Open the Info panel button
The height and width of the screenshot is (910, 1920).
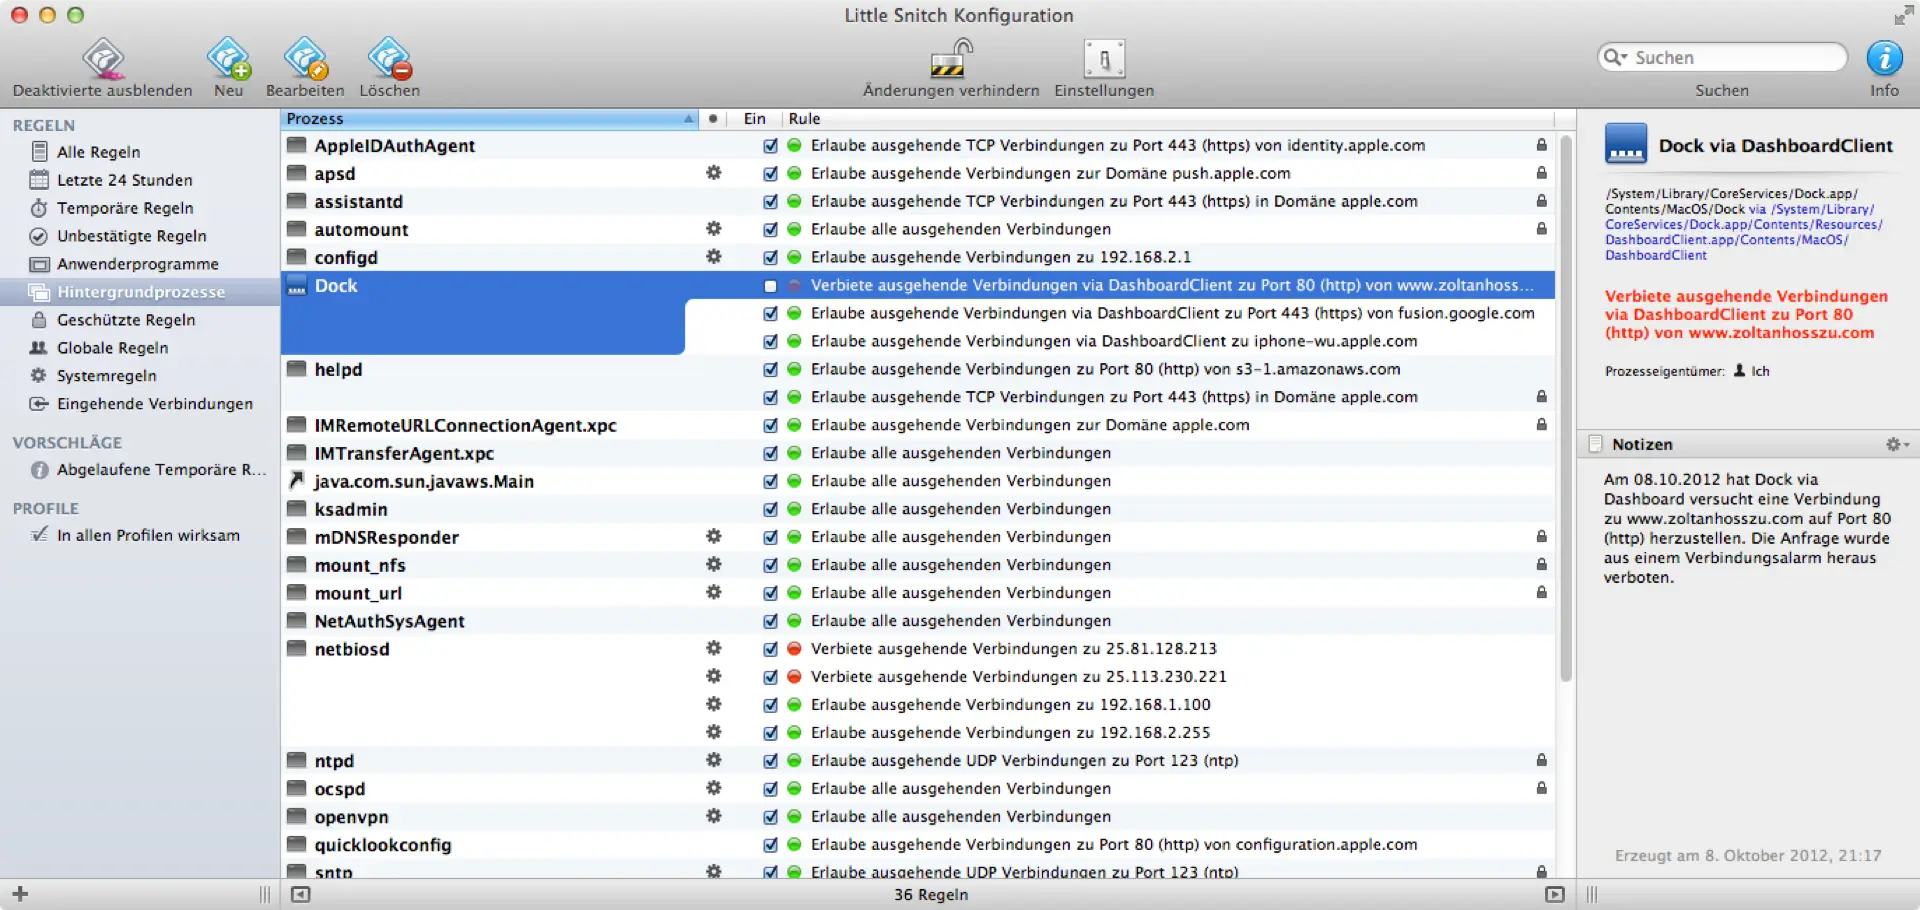[1884, 59]
